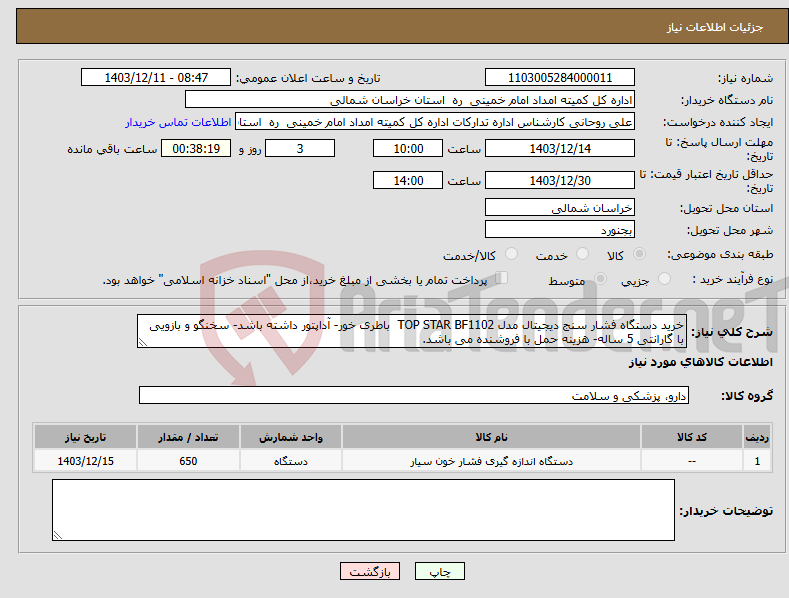This screenshot has width=789, height=598.
Task: Select the خدمت radio button
Action: (582, 254)
